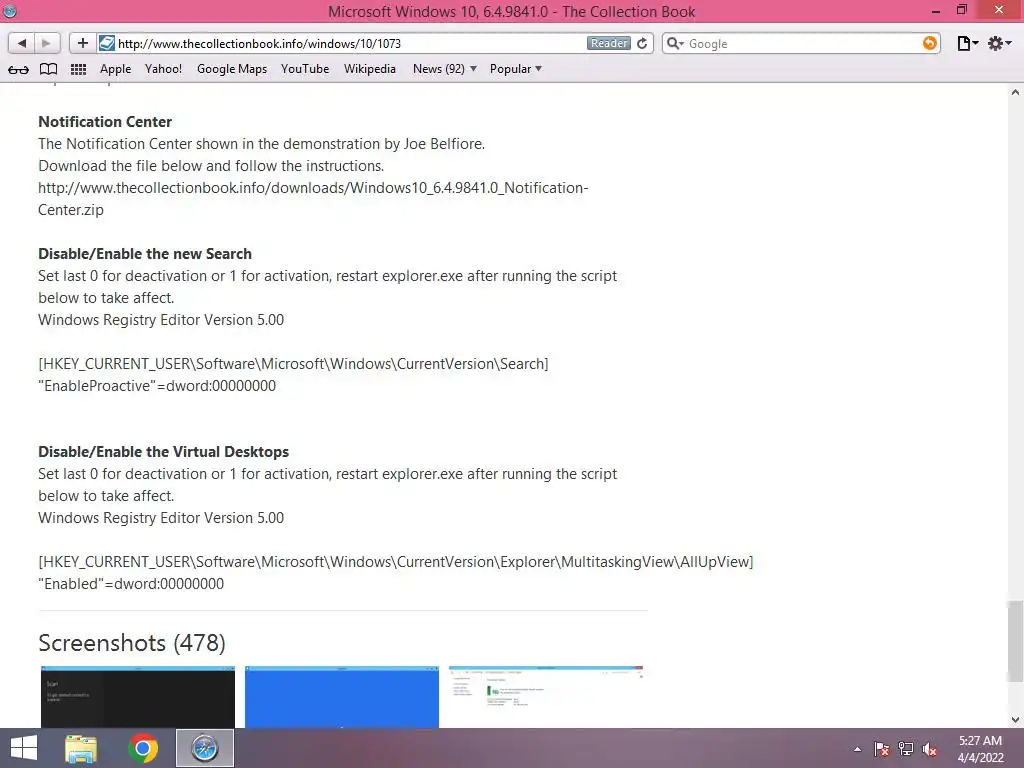
Task: Show the Reading List glasses icon
Action: point(18,69)
